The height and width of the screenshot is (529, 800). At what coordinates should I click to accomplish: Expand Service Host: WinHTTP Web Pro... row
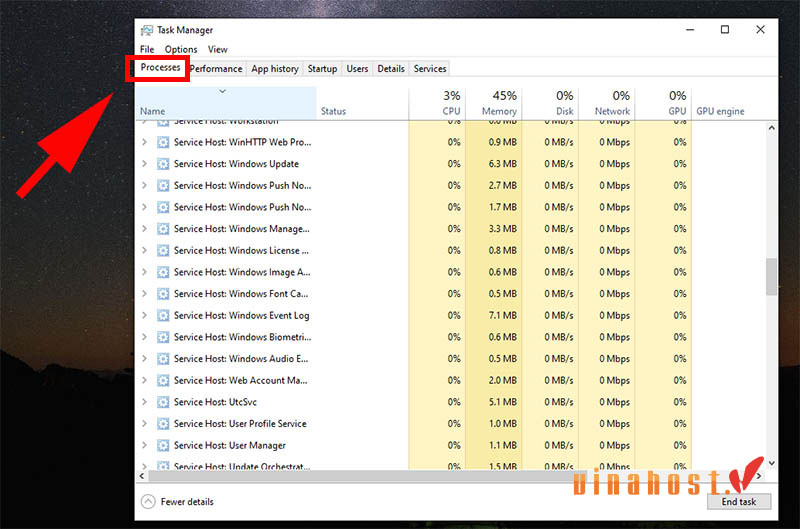click(144, 142)
